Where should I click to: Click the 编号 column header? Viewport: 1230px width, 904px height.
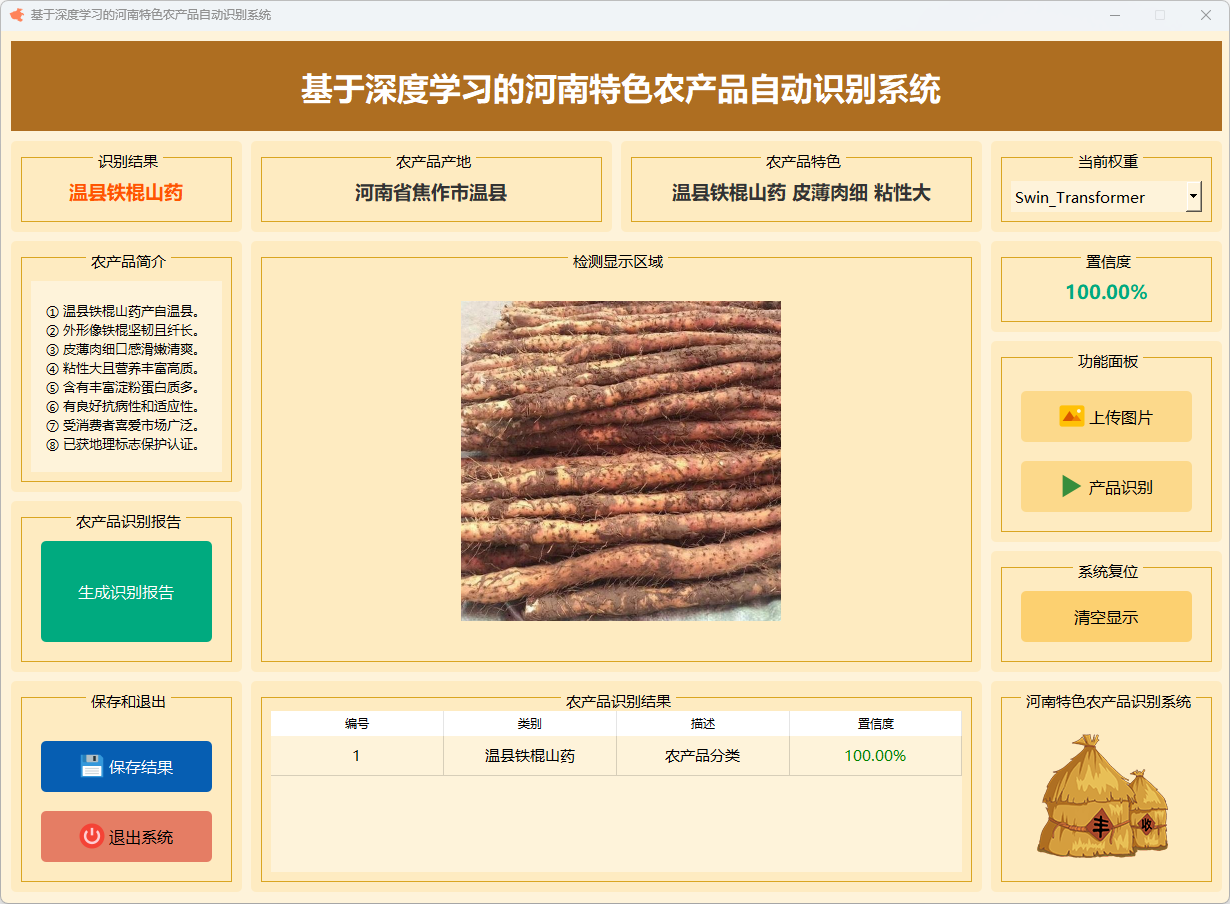point(357,724)
